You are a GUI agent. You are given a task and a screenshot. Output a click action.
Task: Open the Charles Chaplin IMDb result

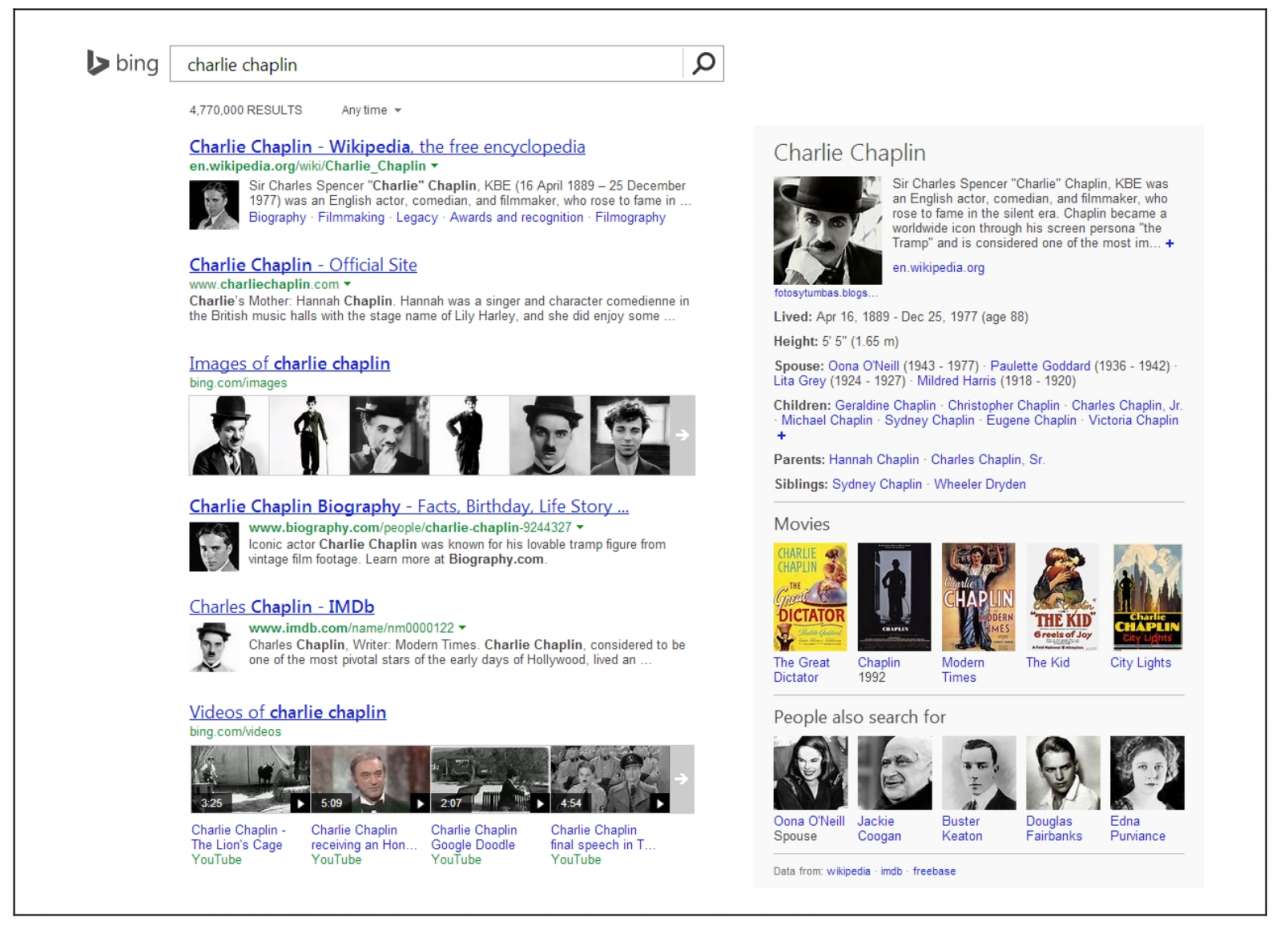(x=282, y=607)
